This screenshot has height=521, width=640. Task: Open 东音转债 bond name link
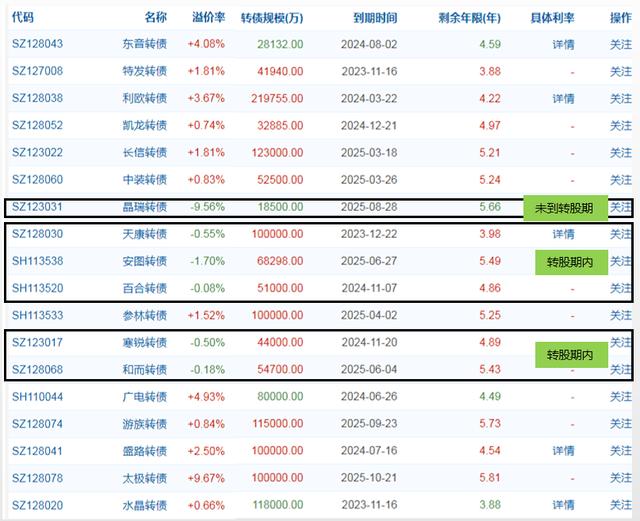pyautogui.click(x=145, y=44)
